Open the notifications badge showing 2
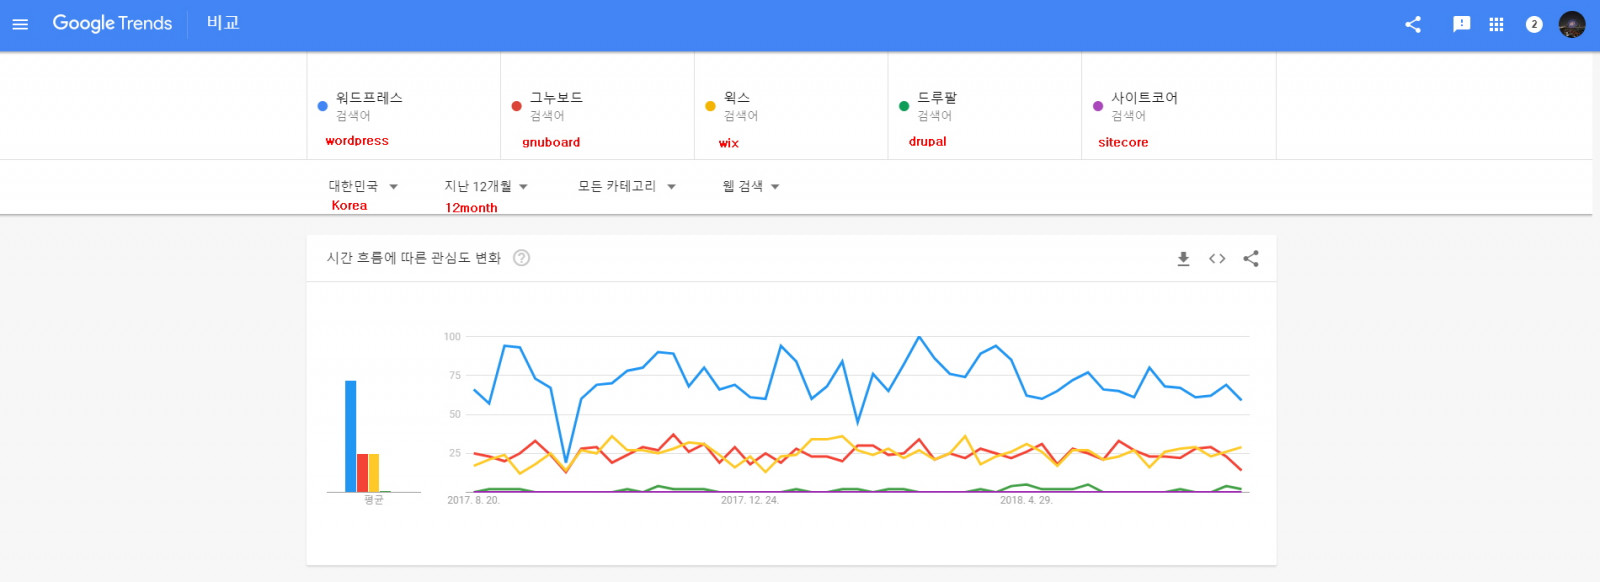 pos(1534,24)
